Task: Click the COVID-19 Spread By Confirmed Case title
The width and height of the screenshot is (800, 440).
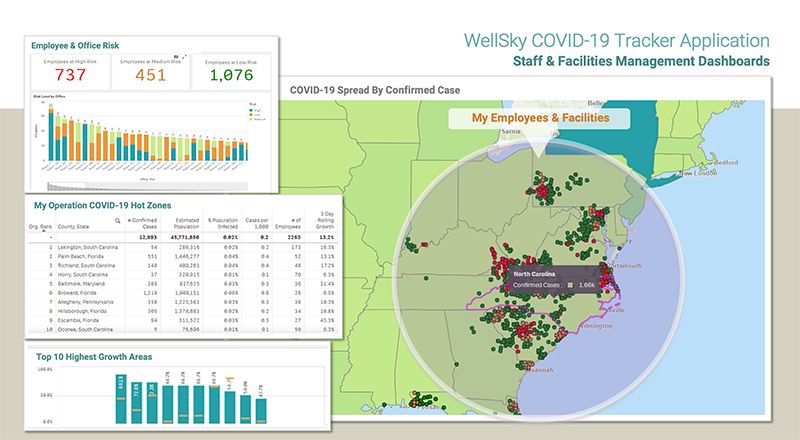Action: point(375,90)
